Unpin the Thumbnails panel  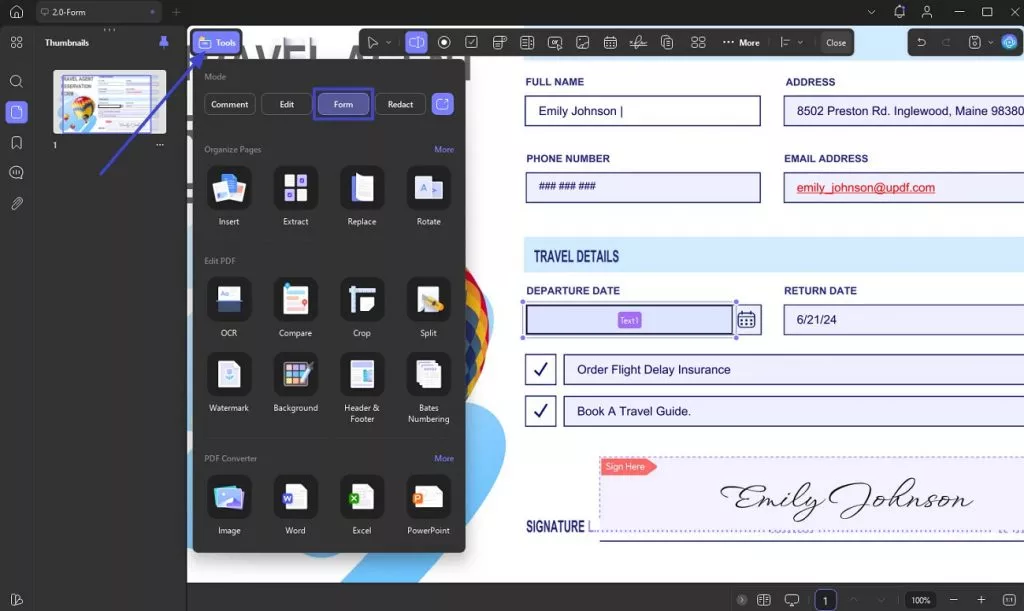point(166,42)
